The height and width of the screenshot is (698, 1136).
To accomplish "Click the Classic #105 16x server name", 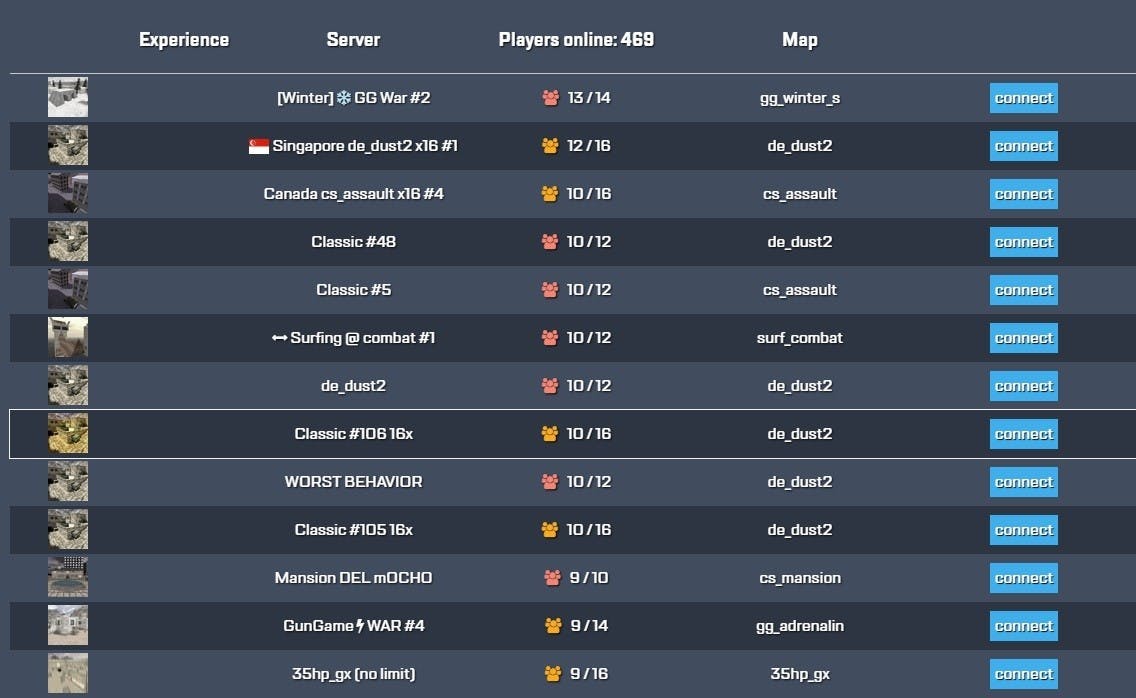I will [x=353, y=530].
